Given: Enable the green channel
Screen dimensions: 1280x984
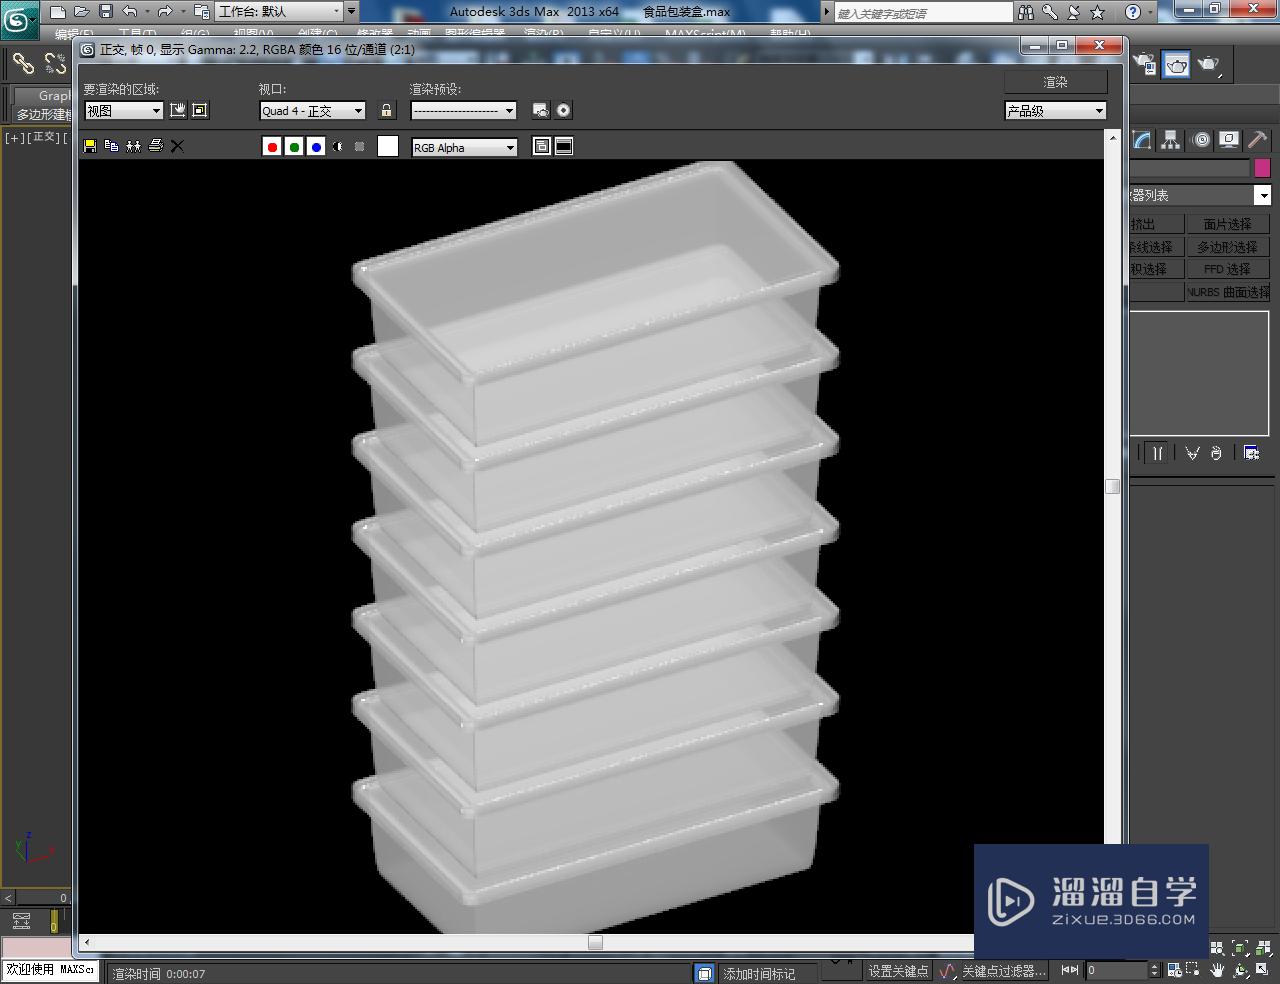Looking at the screenshot, I should click(x=294, y=147).
